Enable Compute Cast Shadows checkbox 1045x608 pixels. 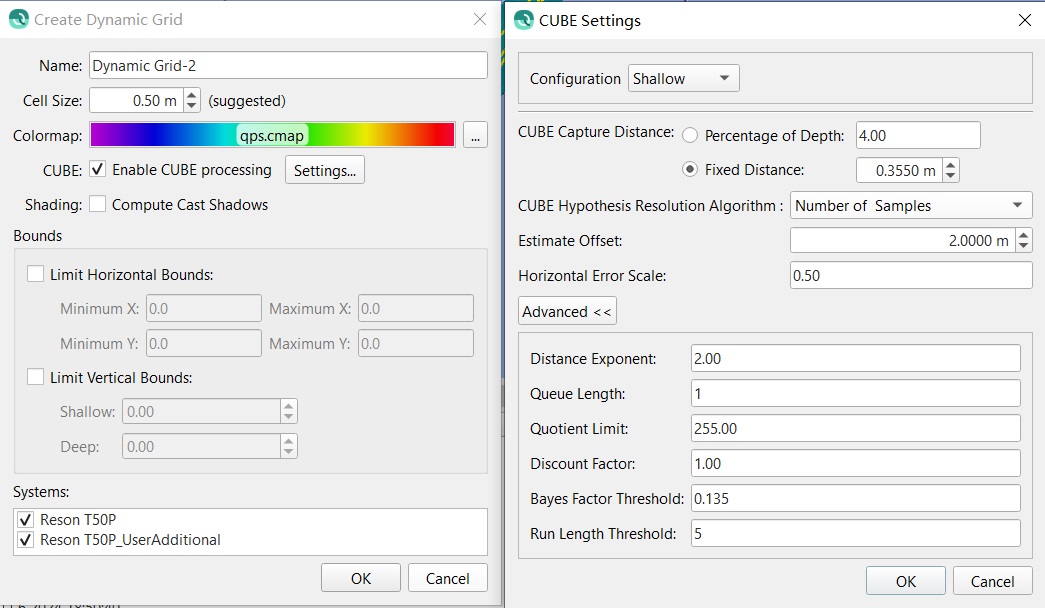(x=97, y=204)
